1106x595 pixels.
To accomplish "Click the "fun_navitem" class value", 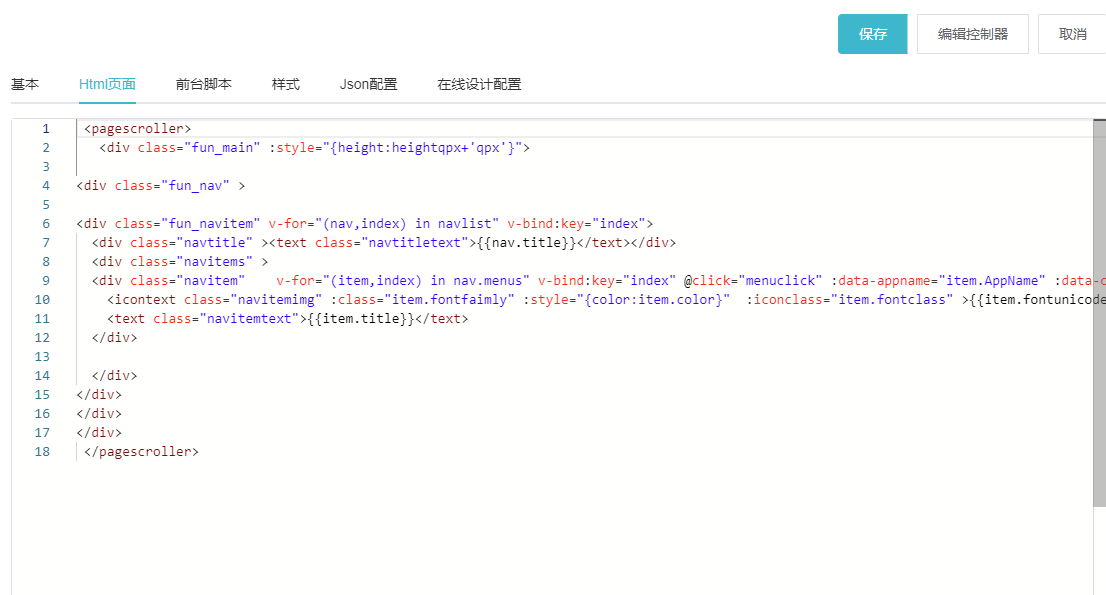I will point(211,224).
